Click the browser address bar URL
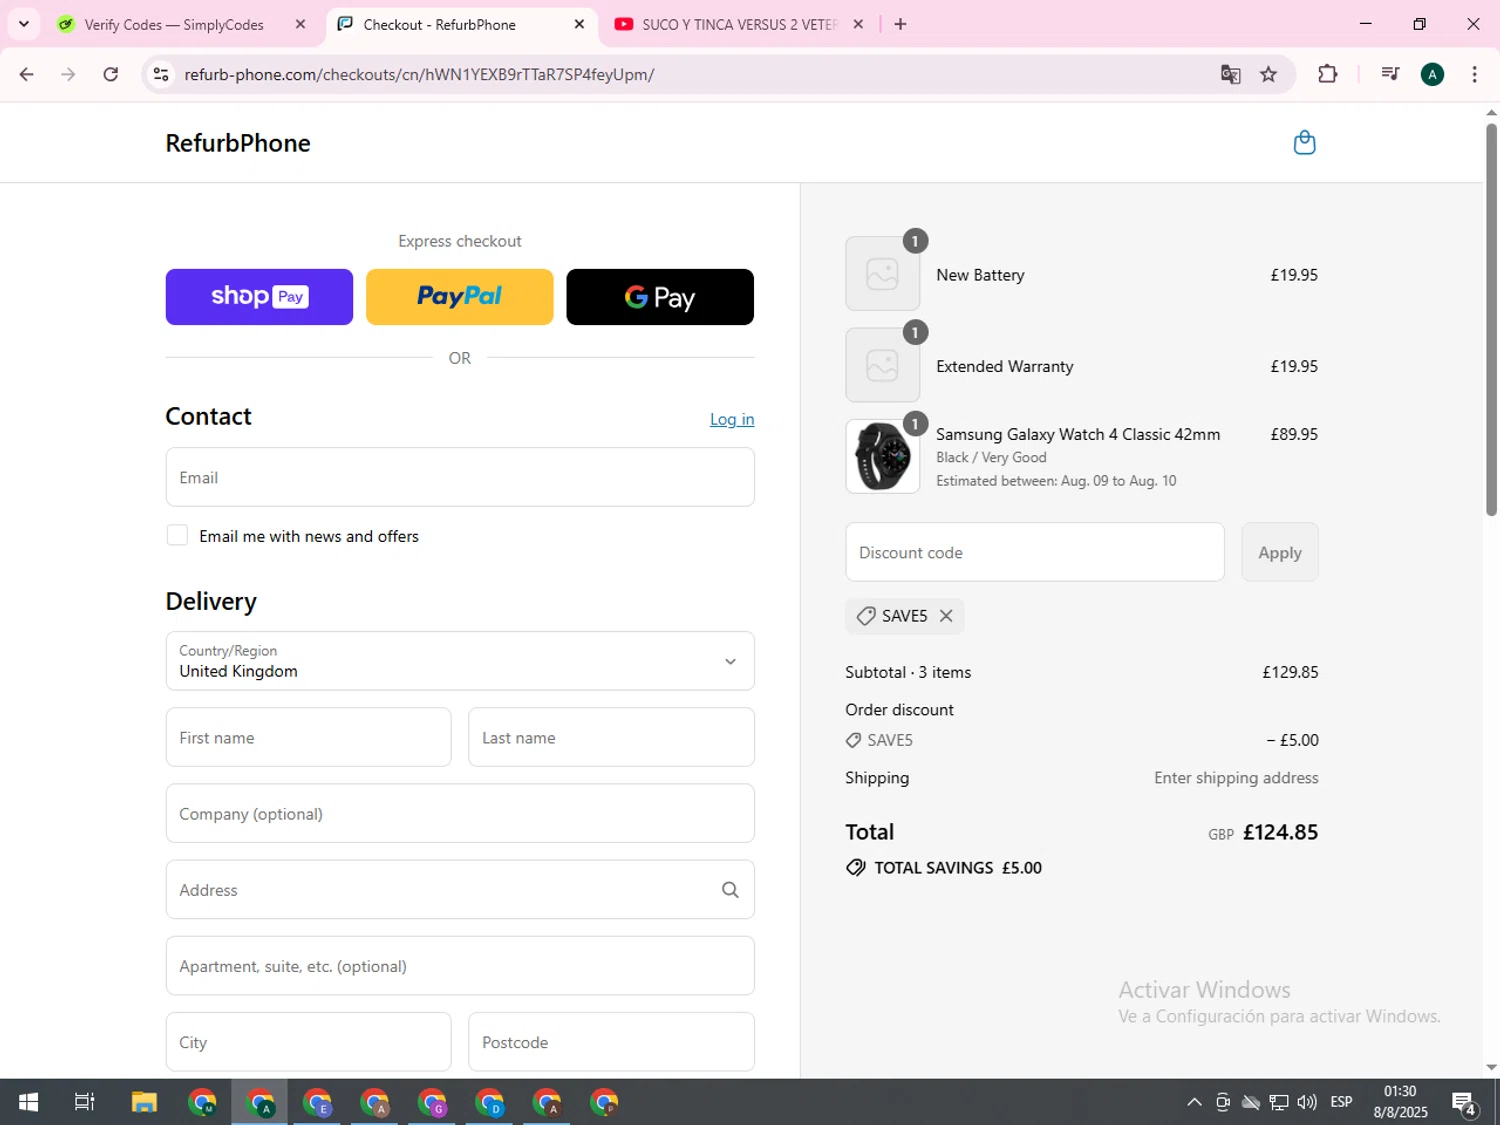1500x1125 pixels. (420, 74)
